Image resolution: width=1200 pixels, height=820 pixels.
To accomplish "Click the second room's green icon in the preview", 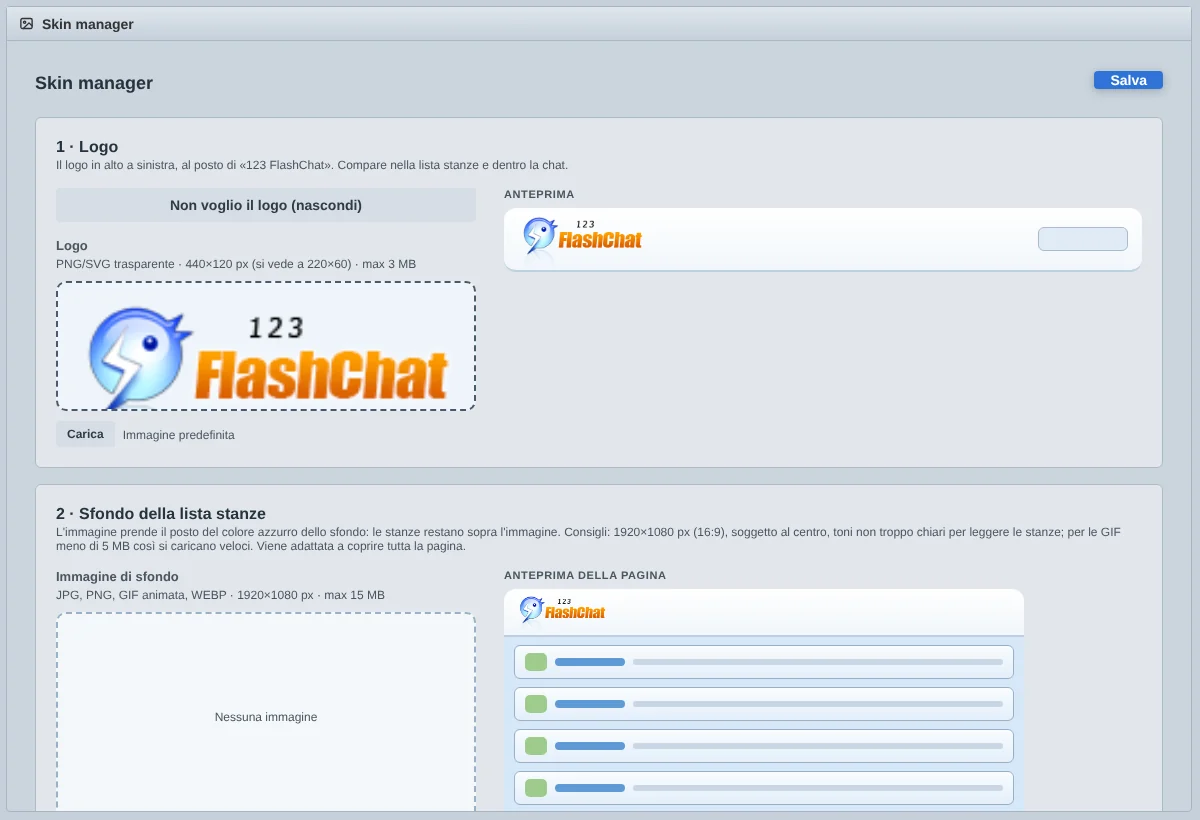I will (x=536, y=704).
